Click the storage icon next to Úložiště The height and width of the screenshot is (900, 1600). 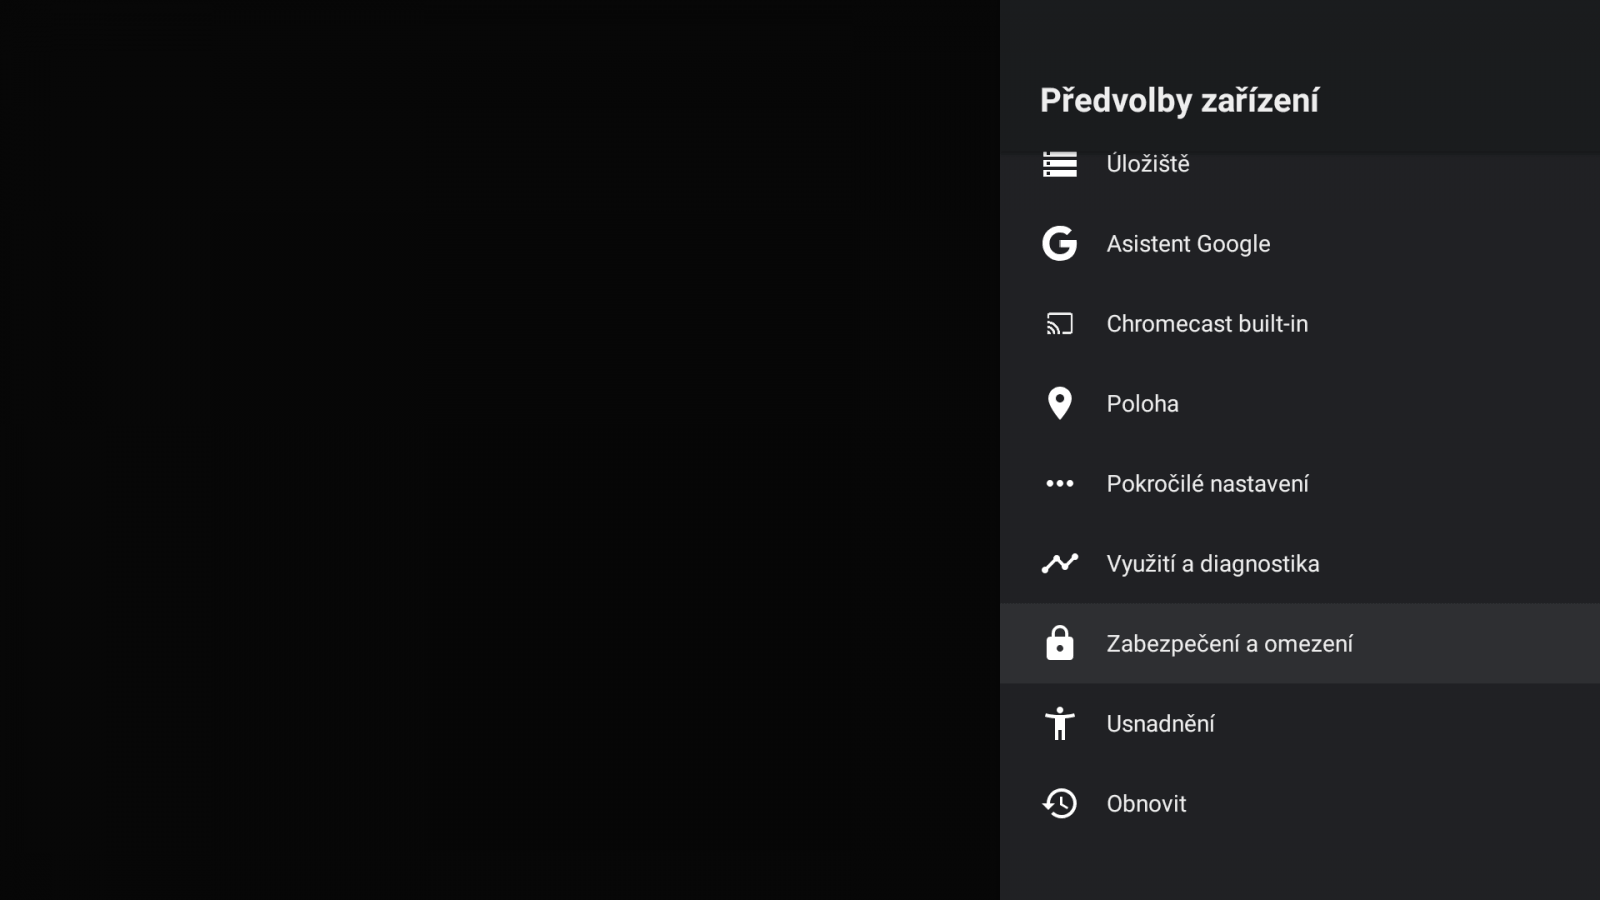tap(1059, 164)
